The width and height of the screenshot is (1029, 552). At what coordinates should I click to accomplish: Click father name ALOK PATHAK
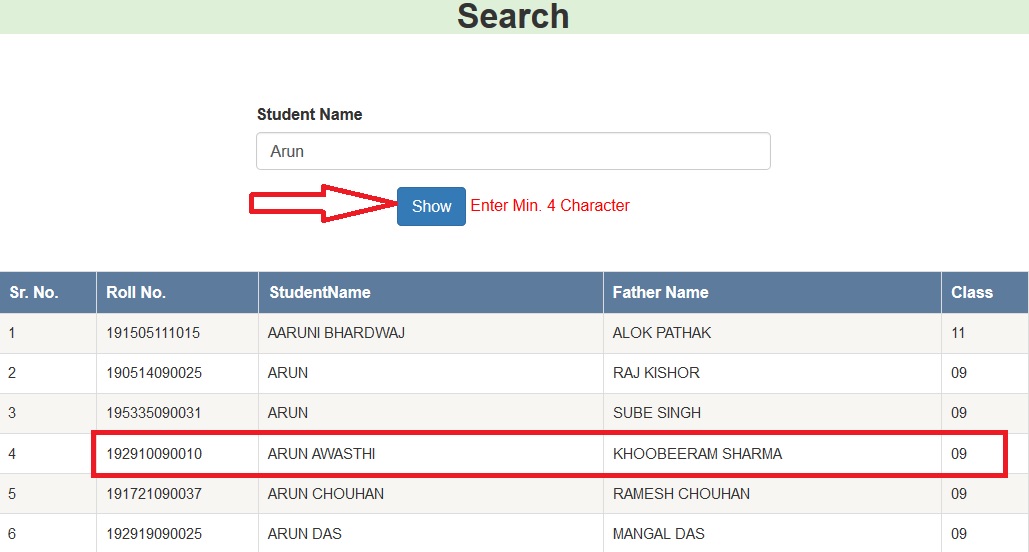[x=661, y=333]
